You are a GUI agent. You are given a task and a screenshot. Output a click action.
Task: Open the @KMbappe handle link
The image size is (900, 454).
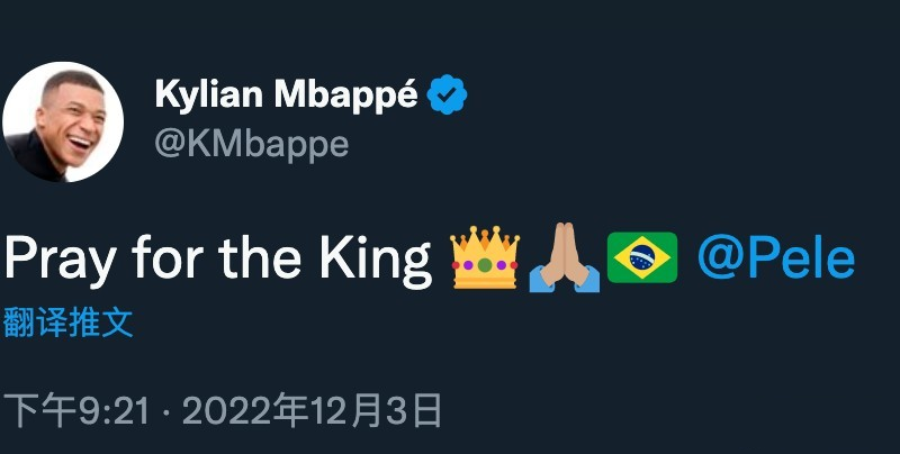click(x=252, y=144)
